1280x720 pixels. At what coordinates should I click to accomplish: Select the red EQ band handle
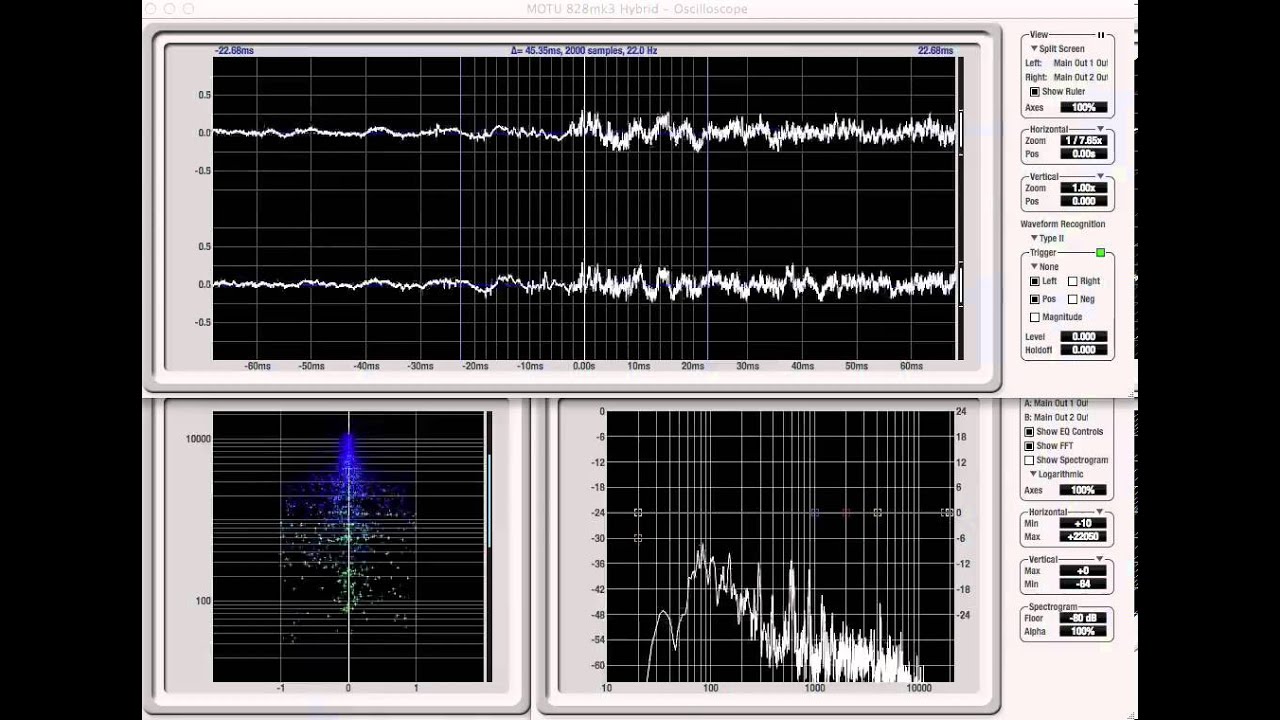(847, 513)
